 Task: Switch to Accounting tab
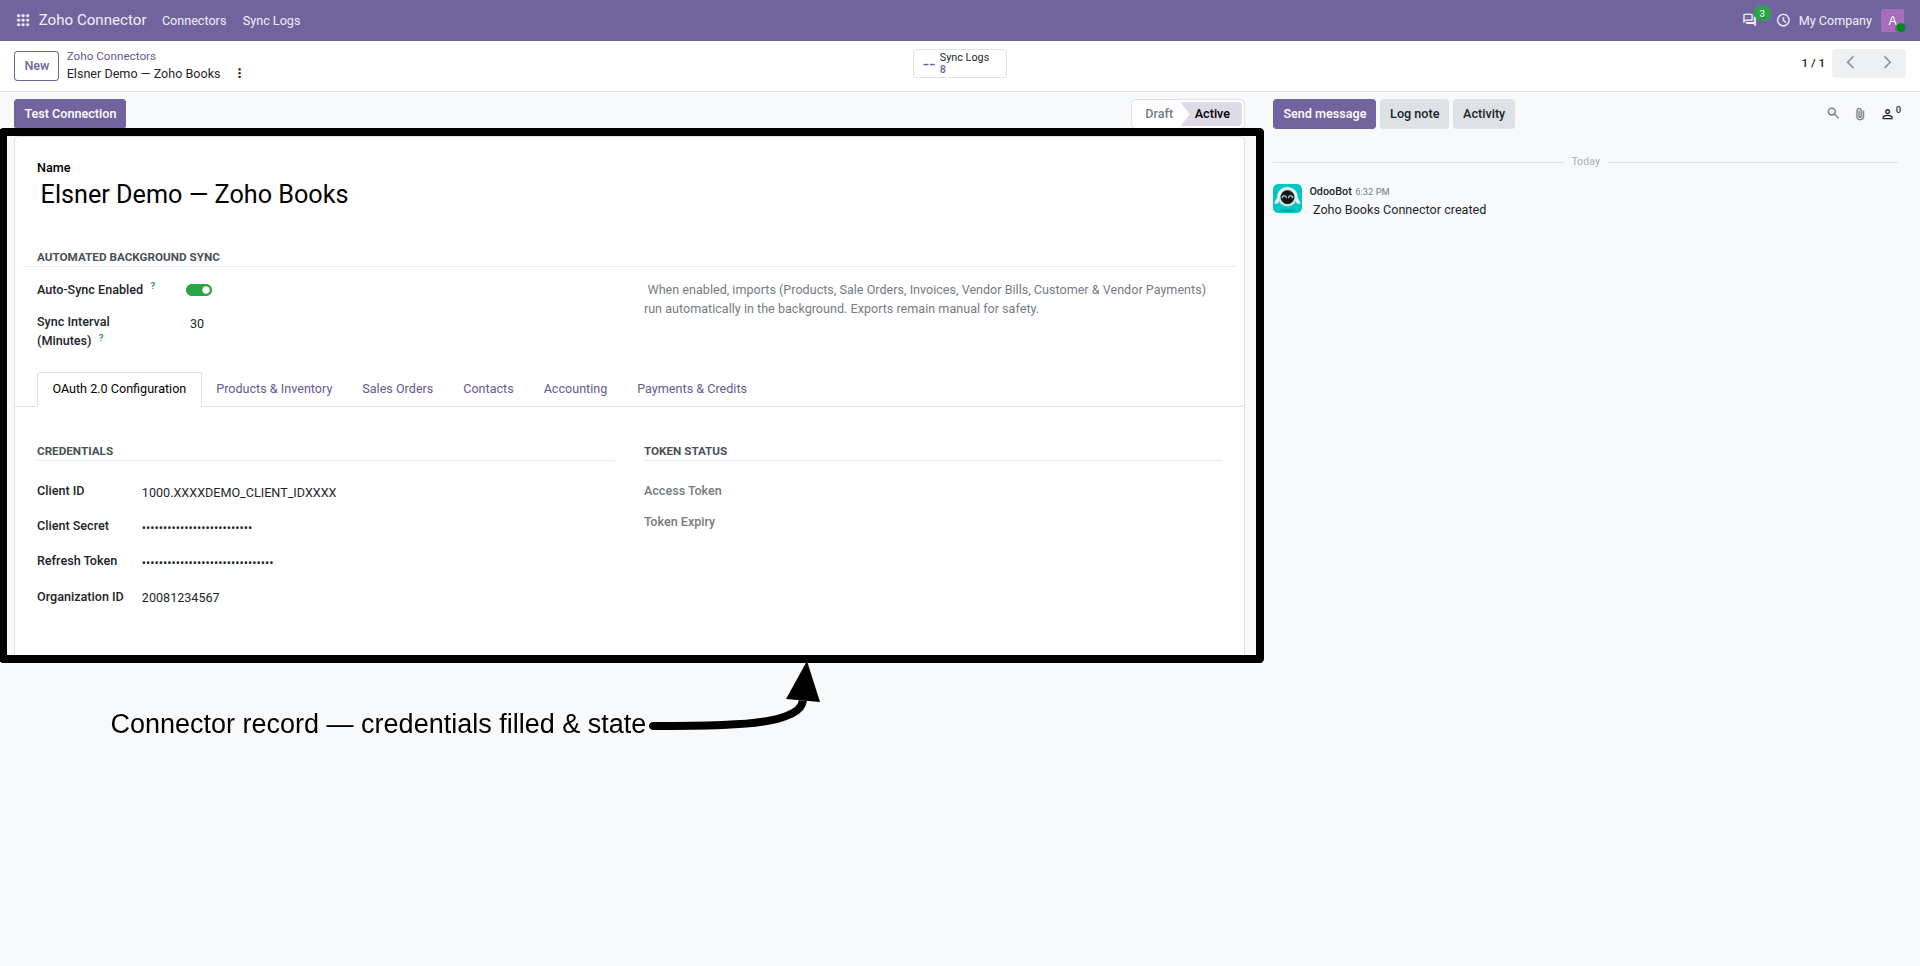[x=575, y=389]
